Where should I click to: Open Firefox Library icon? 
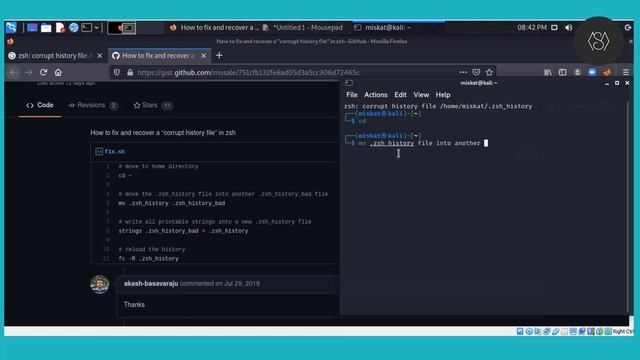[548, 72]
